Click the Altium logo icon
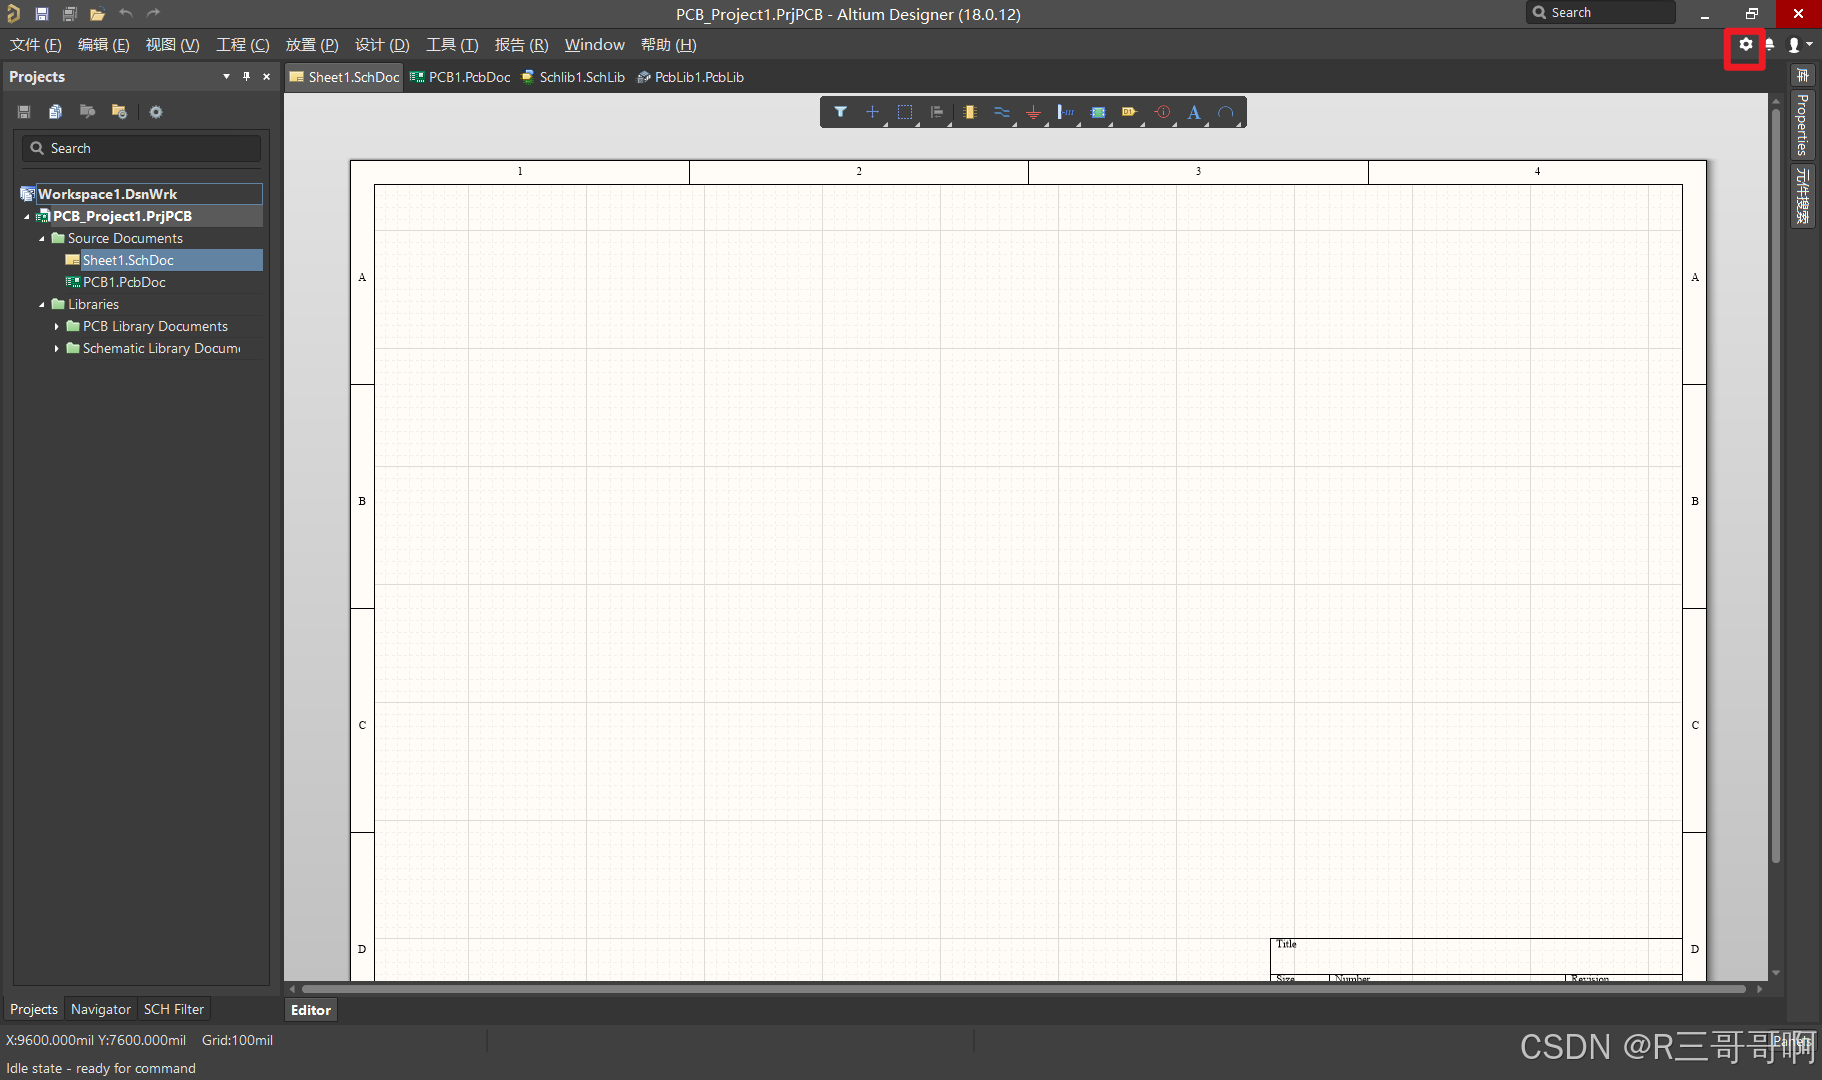Screen dimensions: 1822x1080 (x=14, y=13)
